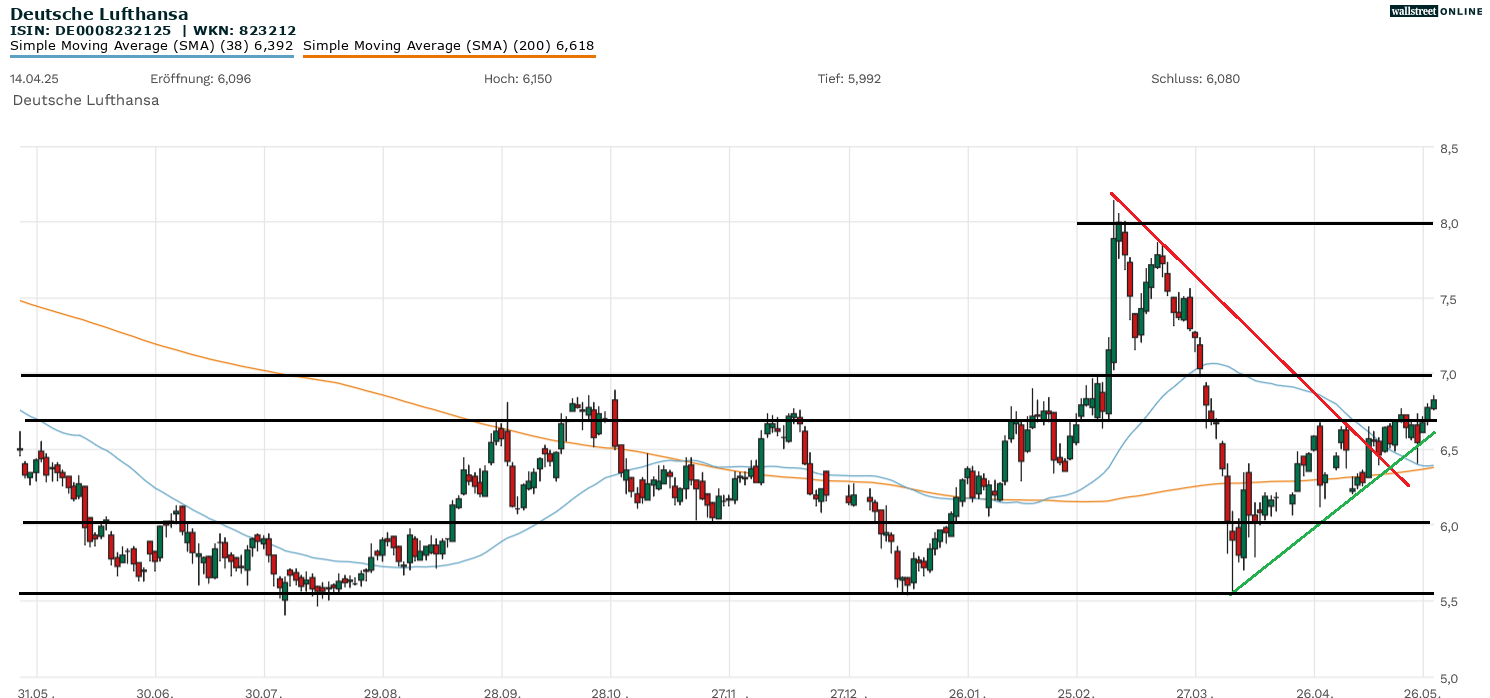
Task: Click the 'Eröffnung: 6,096' value
Action: (x=200, y=79)
